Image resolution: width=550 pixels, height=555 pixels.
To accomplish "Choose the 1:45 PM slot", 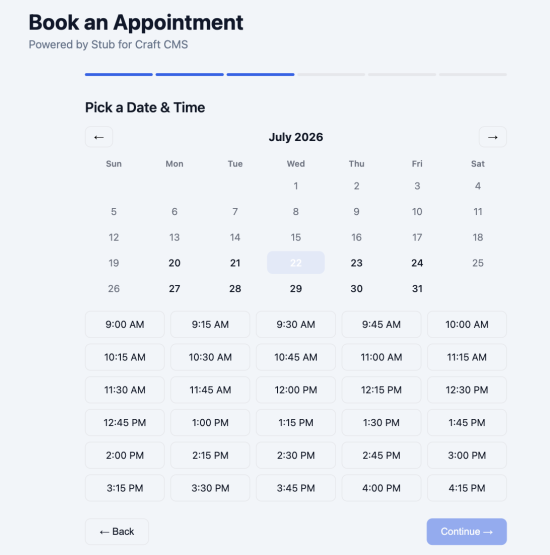I will coord(467,423).
